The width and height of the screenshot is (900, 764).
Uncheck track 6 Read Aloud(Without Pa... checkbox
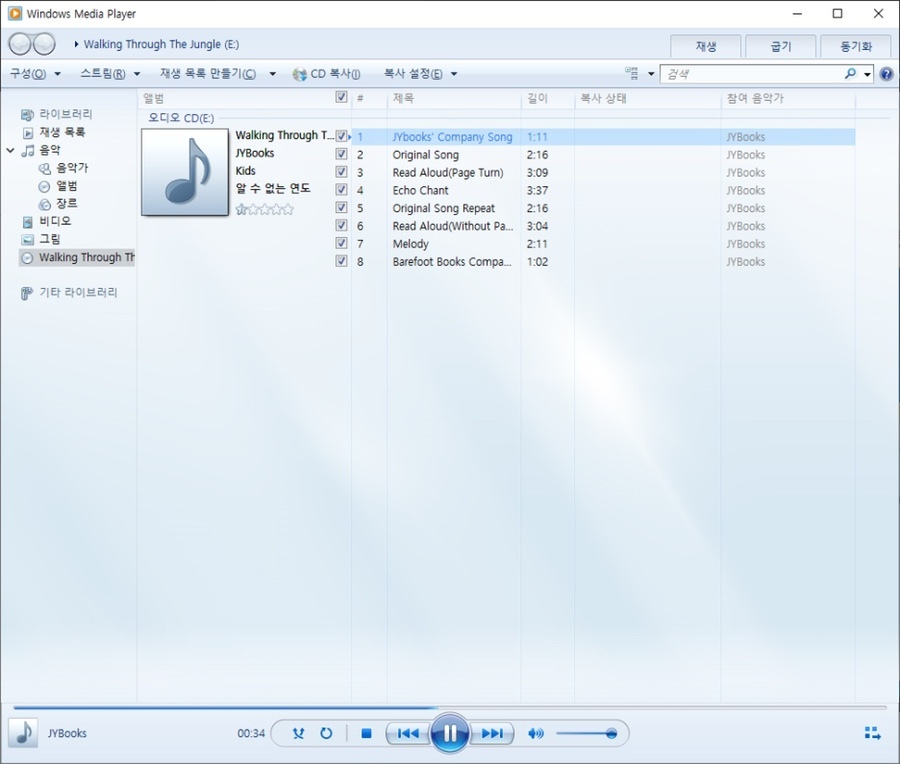point(342,225)
